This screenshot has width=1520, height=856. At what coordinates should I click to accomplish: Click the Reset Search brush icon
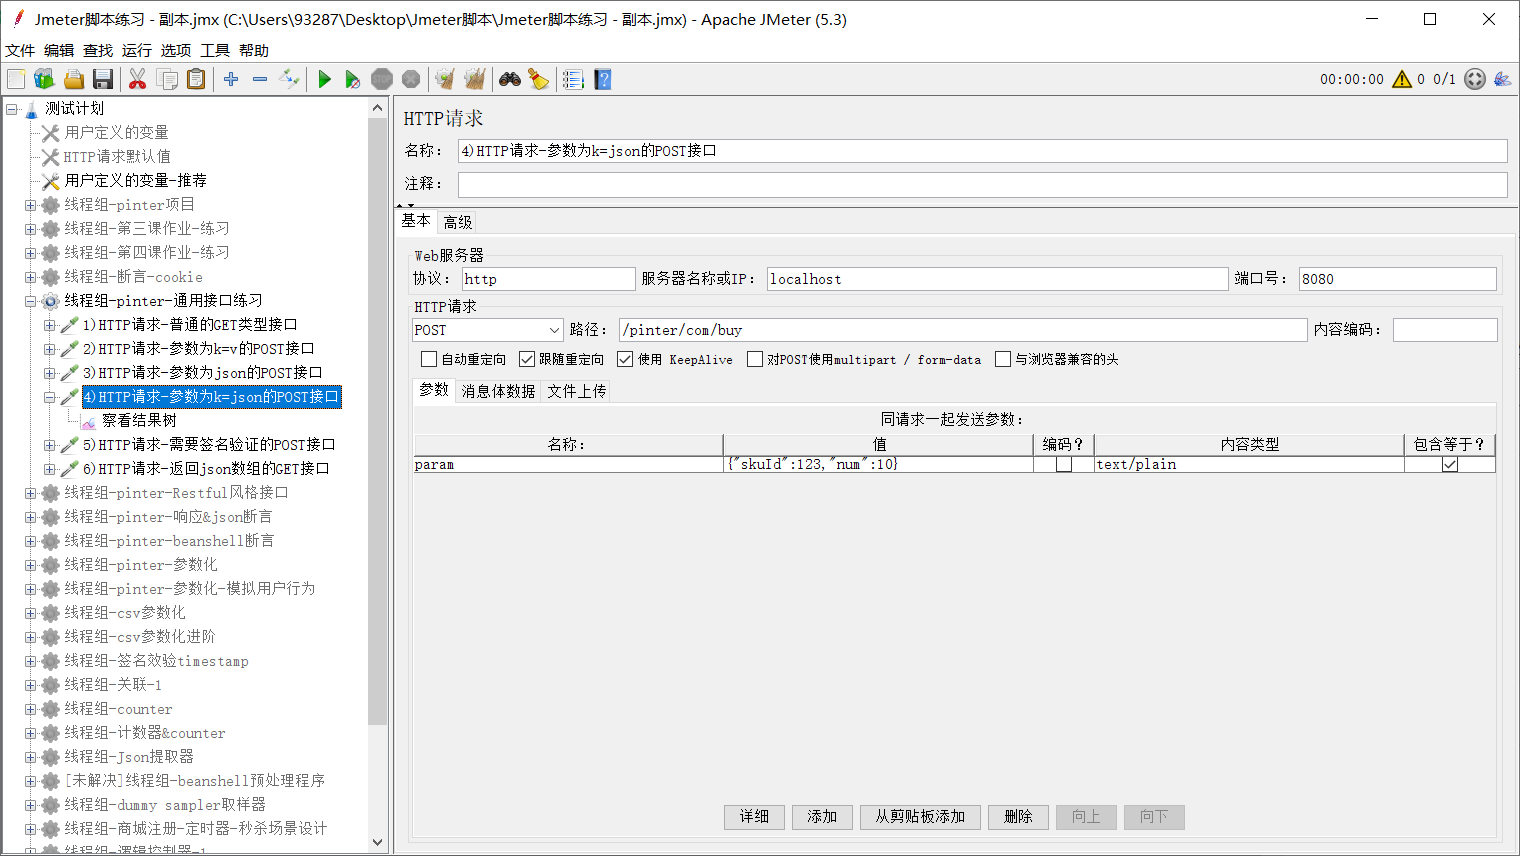(x=539, y=79)
